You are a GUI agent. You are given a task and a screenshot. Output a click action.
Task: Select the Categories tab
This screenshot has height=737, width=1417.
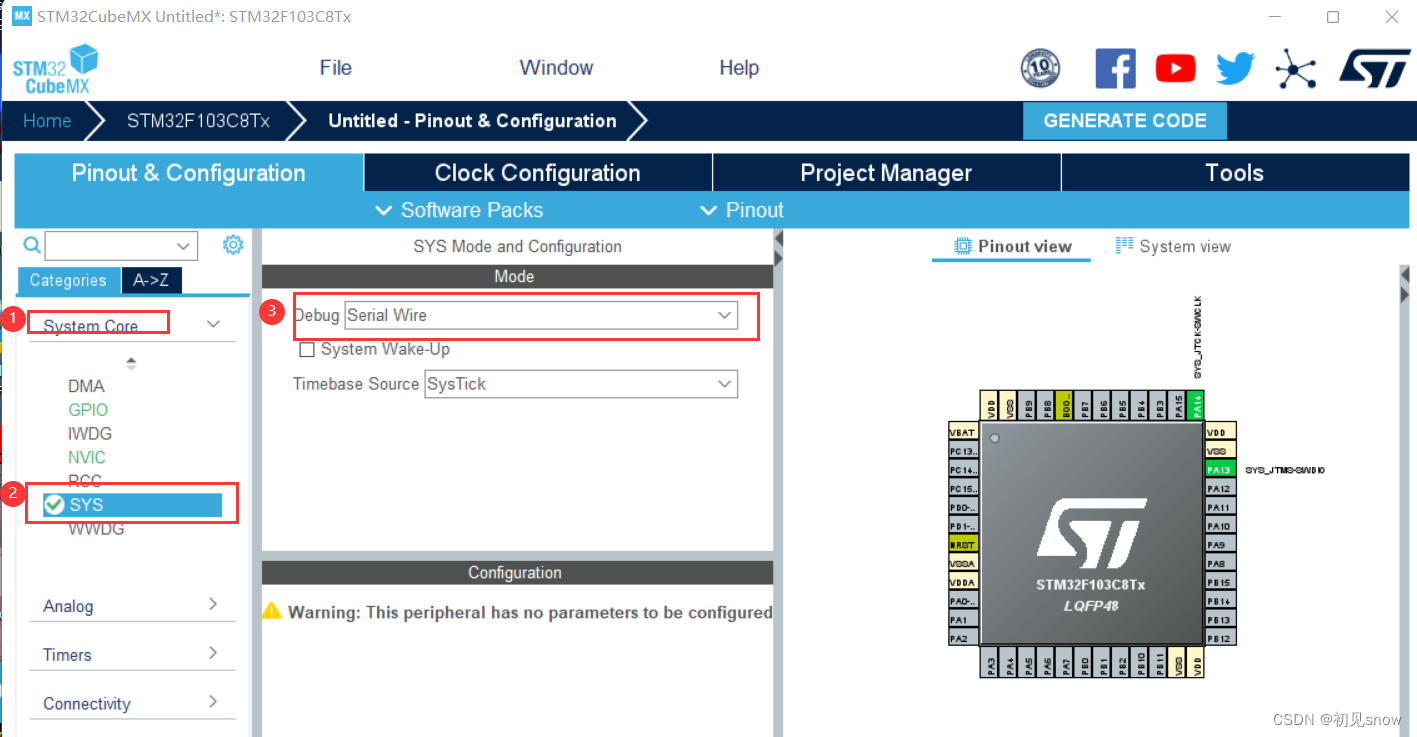(x=68, y=281)
